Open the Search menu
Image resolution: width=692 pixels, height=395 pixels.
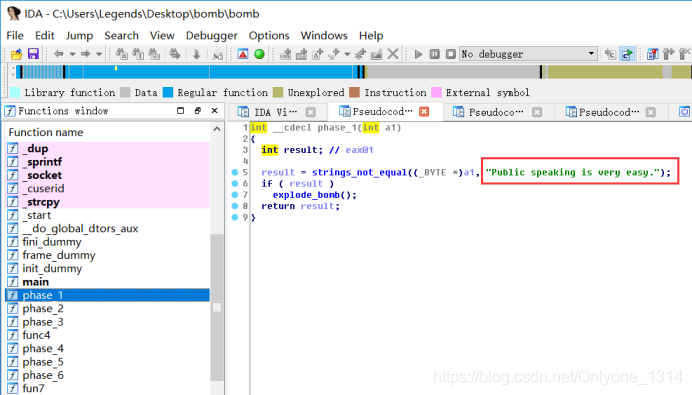click(x=121, y=35)
